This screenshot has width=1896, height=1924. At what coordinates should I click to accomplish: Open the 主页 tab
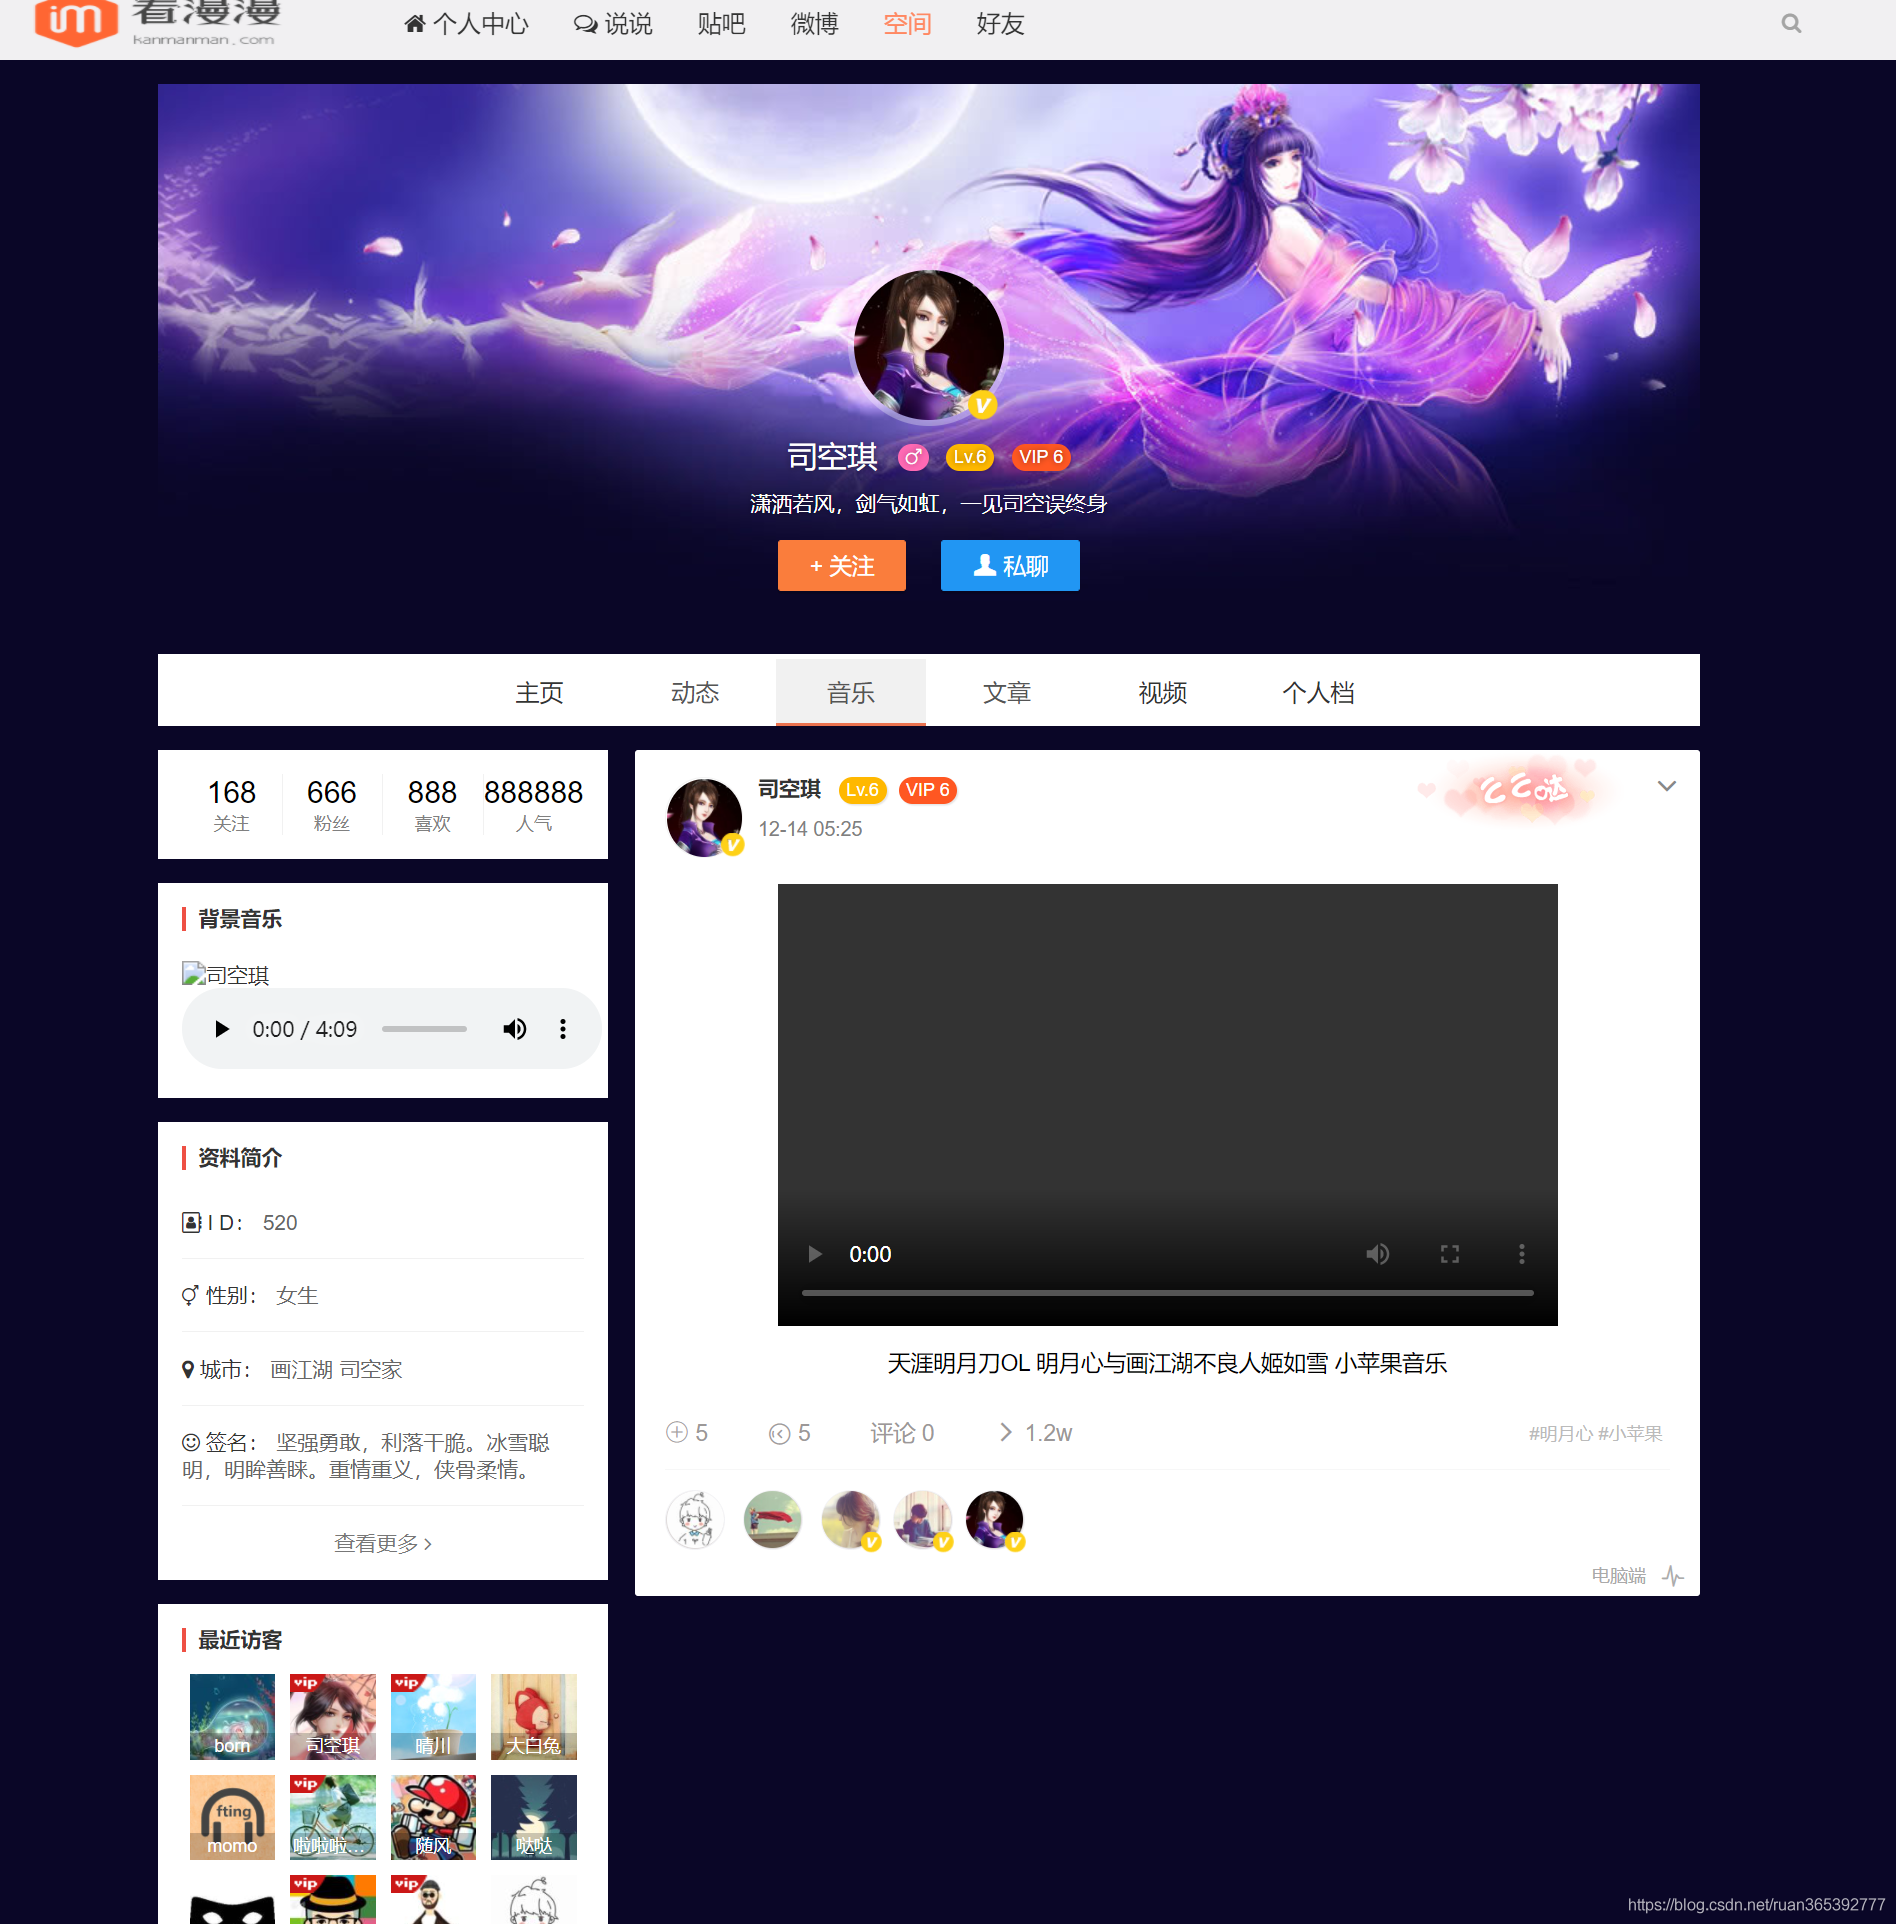pos(539,692)
